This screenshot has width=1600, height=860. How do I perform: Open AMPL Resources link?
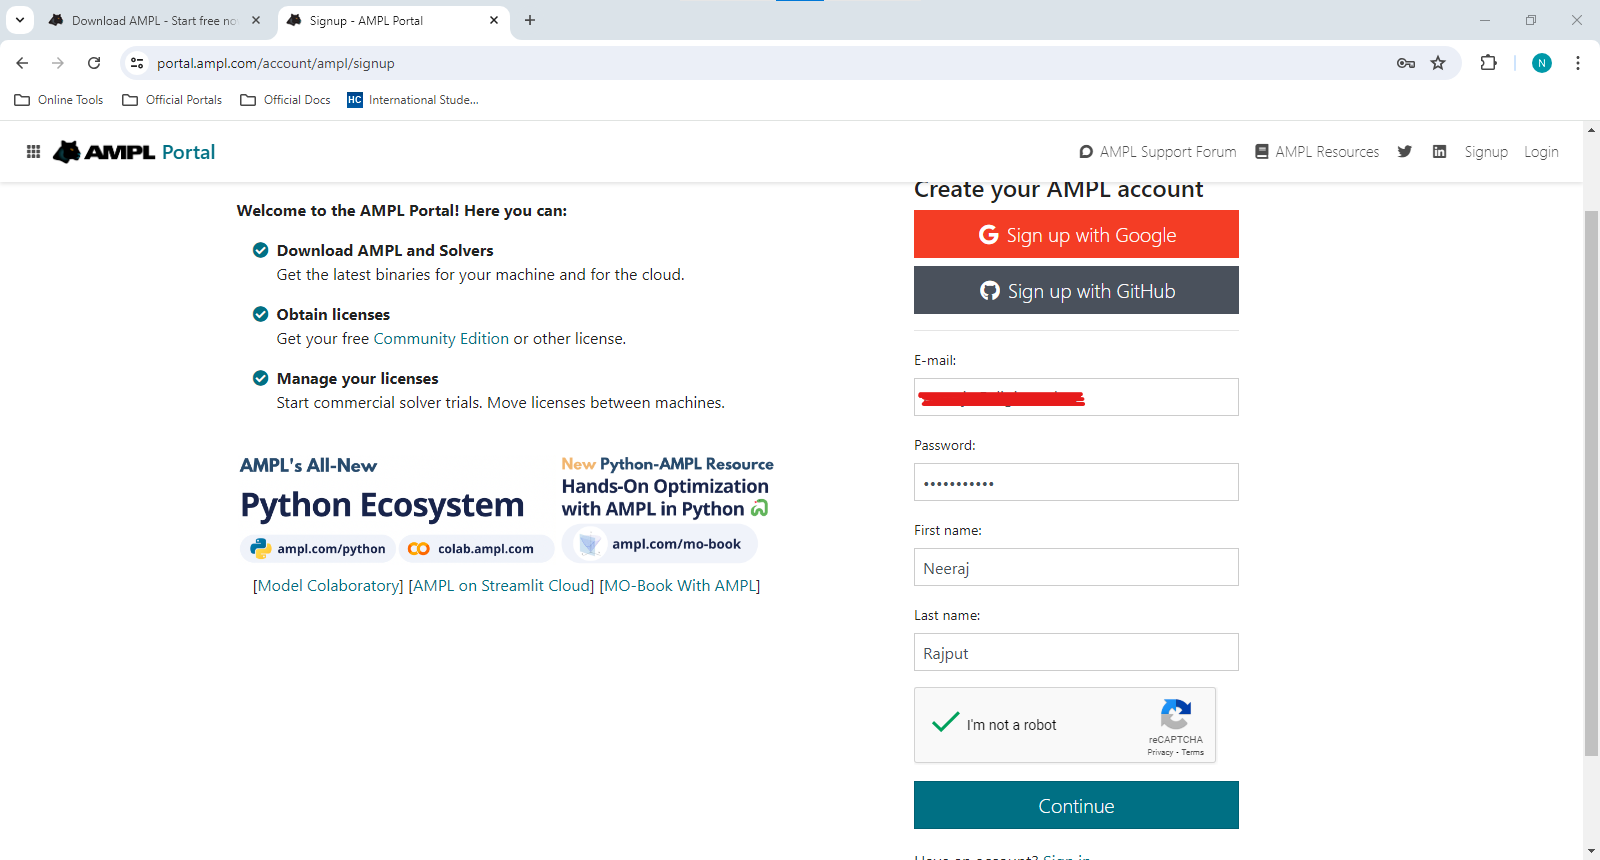[1317, 152]
